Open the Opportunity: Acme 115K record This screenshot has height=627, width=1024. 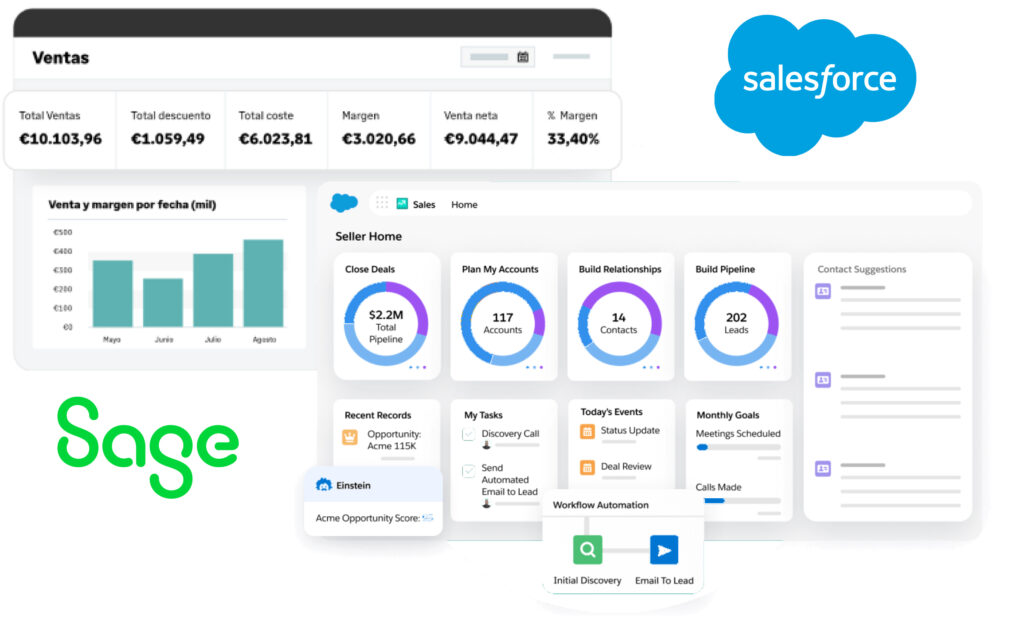[392, 440]
